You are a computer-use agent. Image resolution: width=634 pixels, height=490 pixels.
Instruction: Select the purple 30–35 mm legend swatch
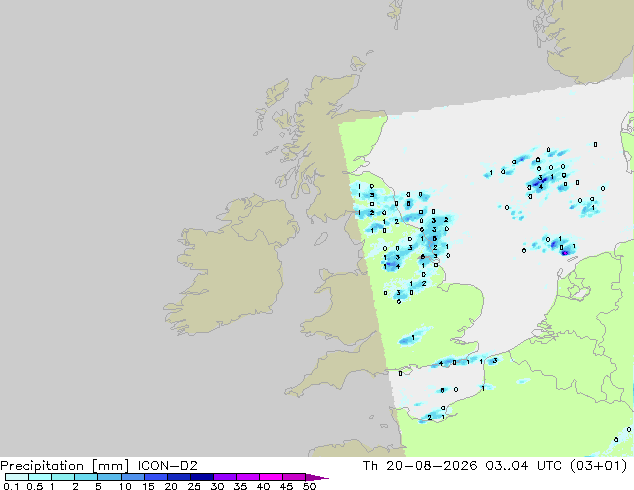pos(224,477)
